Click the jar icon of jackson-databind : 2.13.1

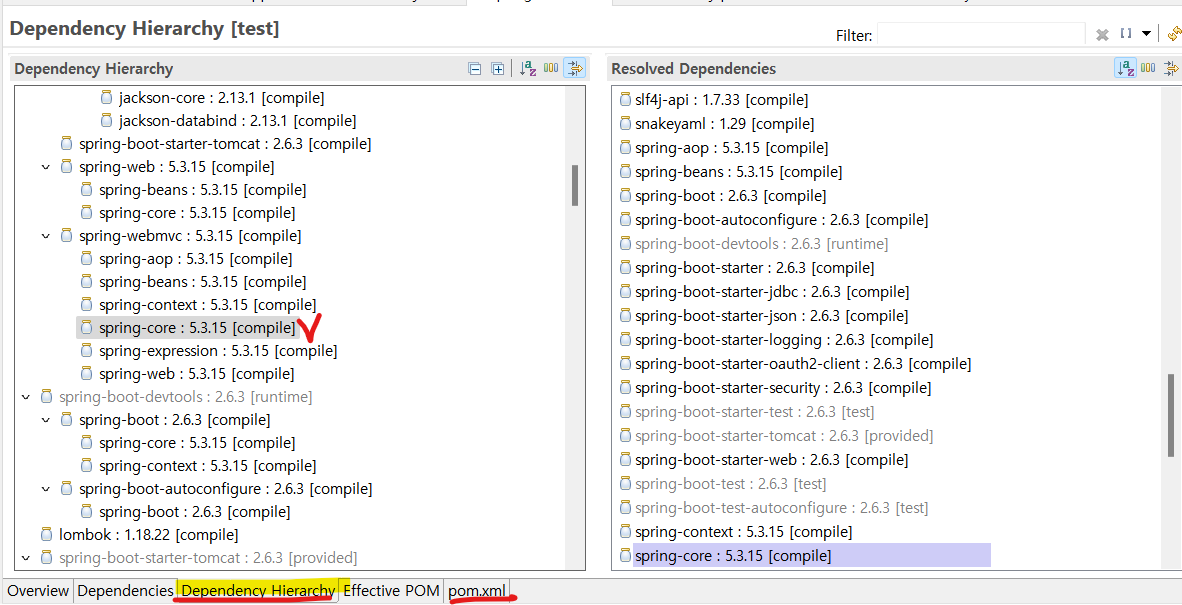click(x=106, y=121)
